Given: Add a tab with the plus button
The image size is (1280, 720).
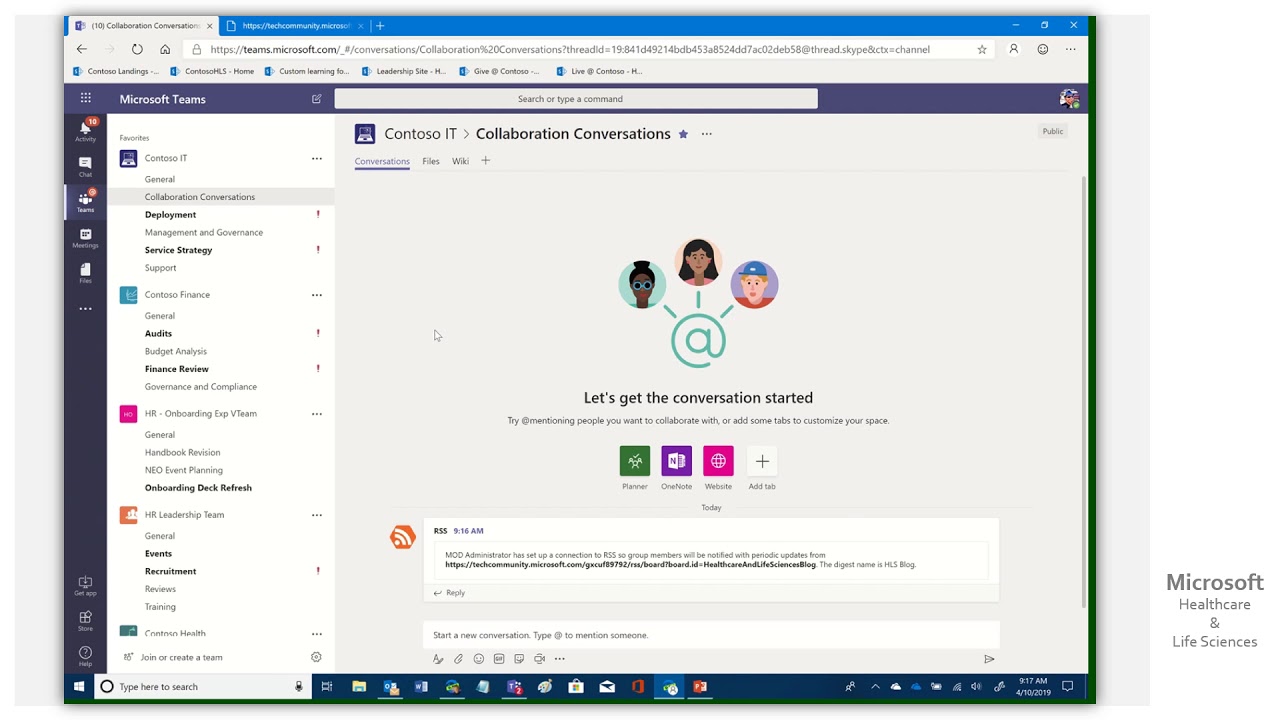Looking at the screenshot, I should point(486,160).
